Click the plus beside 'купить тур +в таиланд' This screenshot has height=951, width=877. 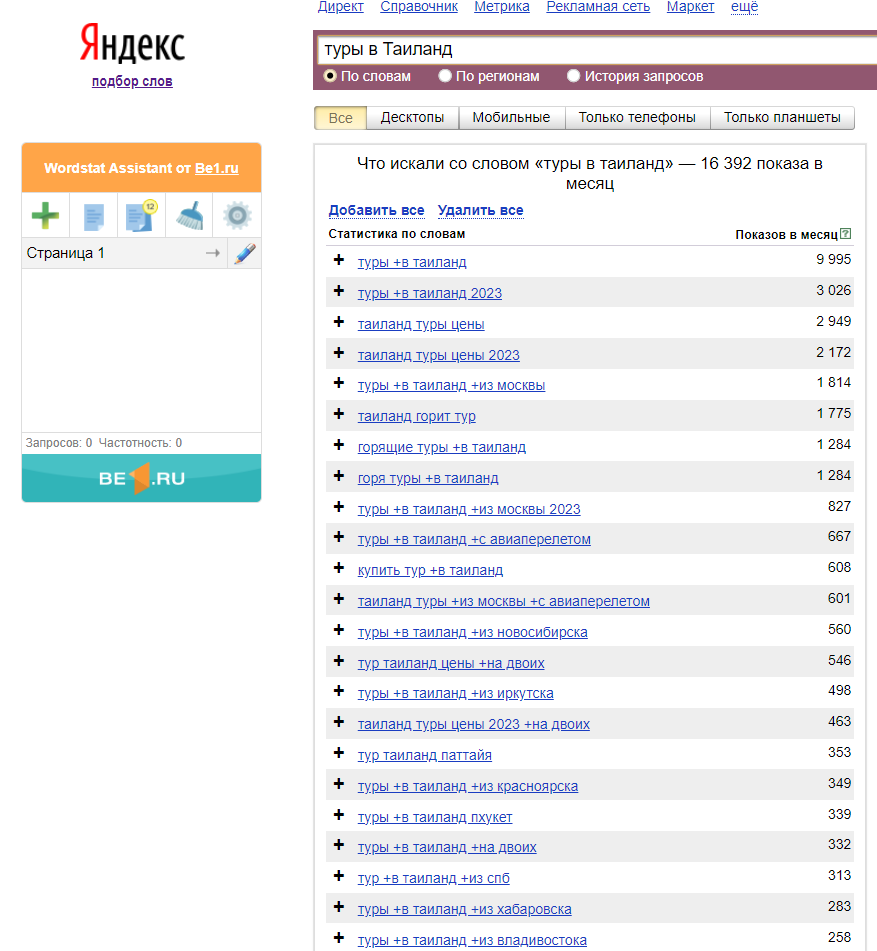click(x=338, y=569)
